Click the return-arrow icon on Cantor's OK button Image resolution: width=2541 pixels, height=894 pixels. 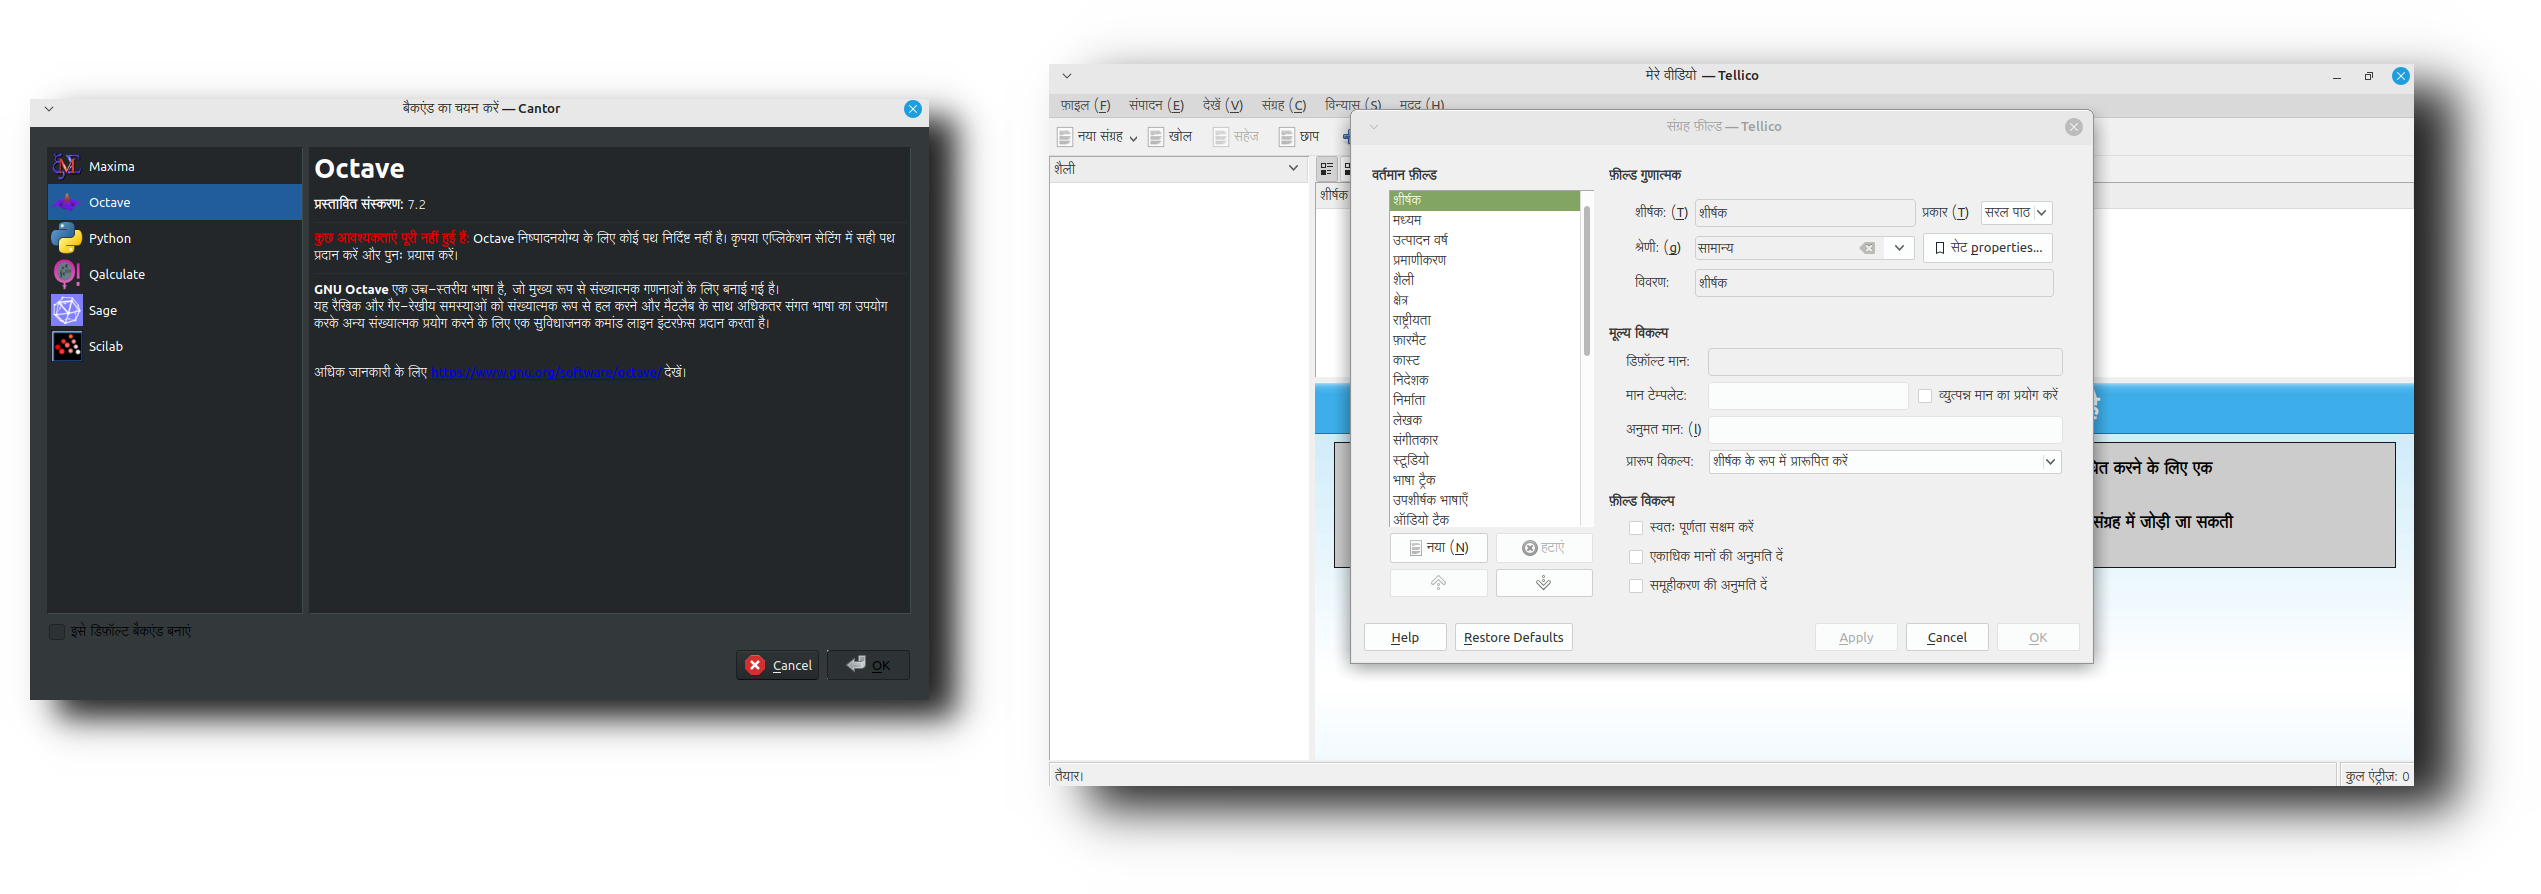click(x=856, y=664)
